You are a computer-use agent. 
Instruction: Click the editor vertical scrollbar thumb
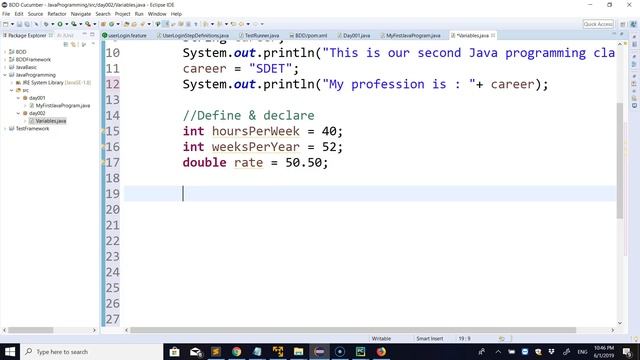(620, 160)
